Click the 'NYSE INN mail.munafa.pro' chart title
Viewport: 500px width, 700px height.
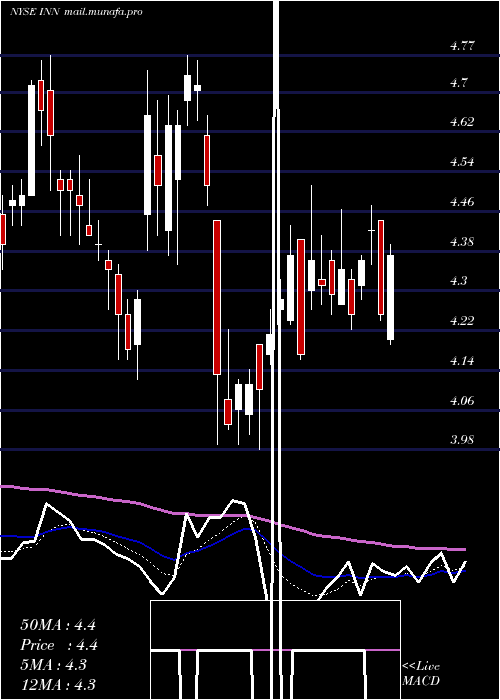[x=76, y=12]
